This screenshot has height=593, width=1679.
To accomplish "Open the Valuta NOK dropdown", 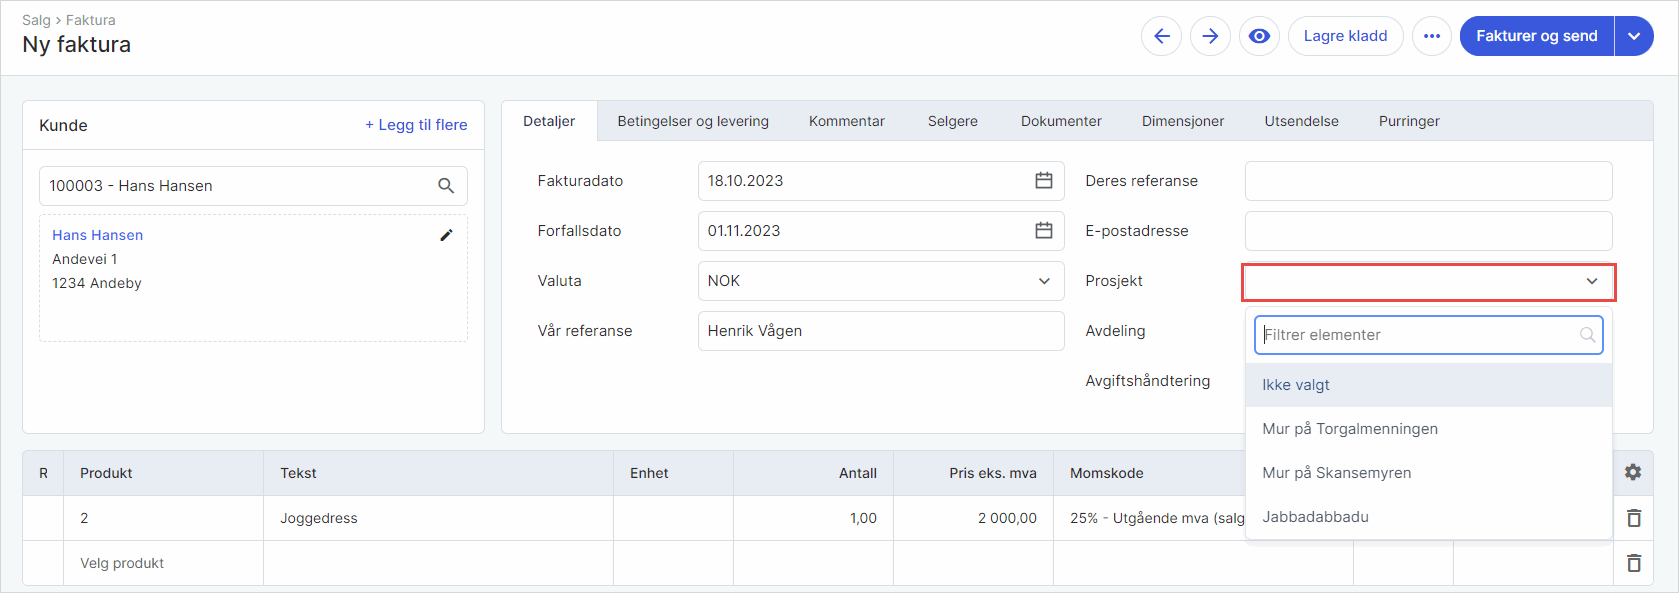I will tap(881, 281).
